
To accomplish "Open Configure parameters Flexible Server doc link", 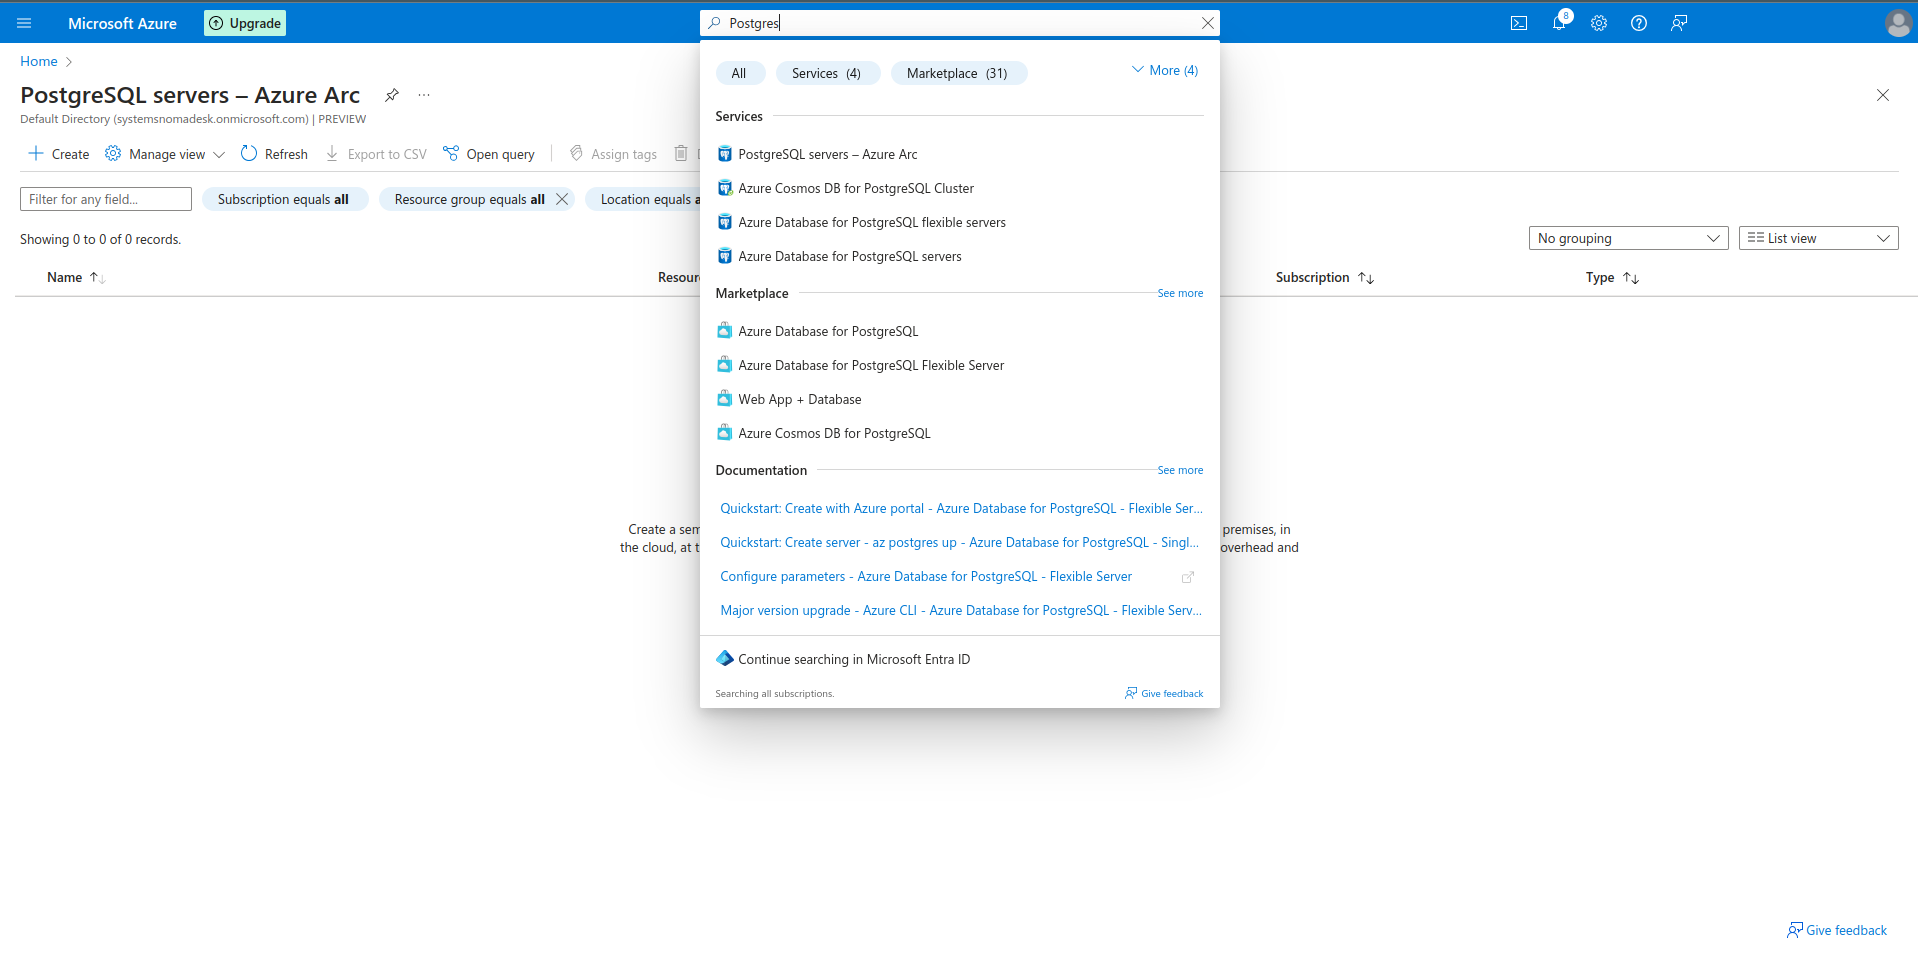I will tap(926, 576).
